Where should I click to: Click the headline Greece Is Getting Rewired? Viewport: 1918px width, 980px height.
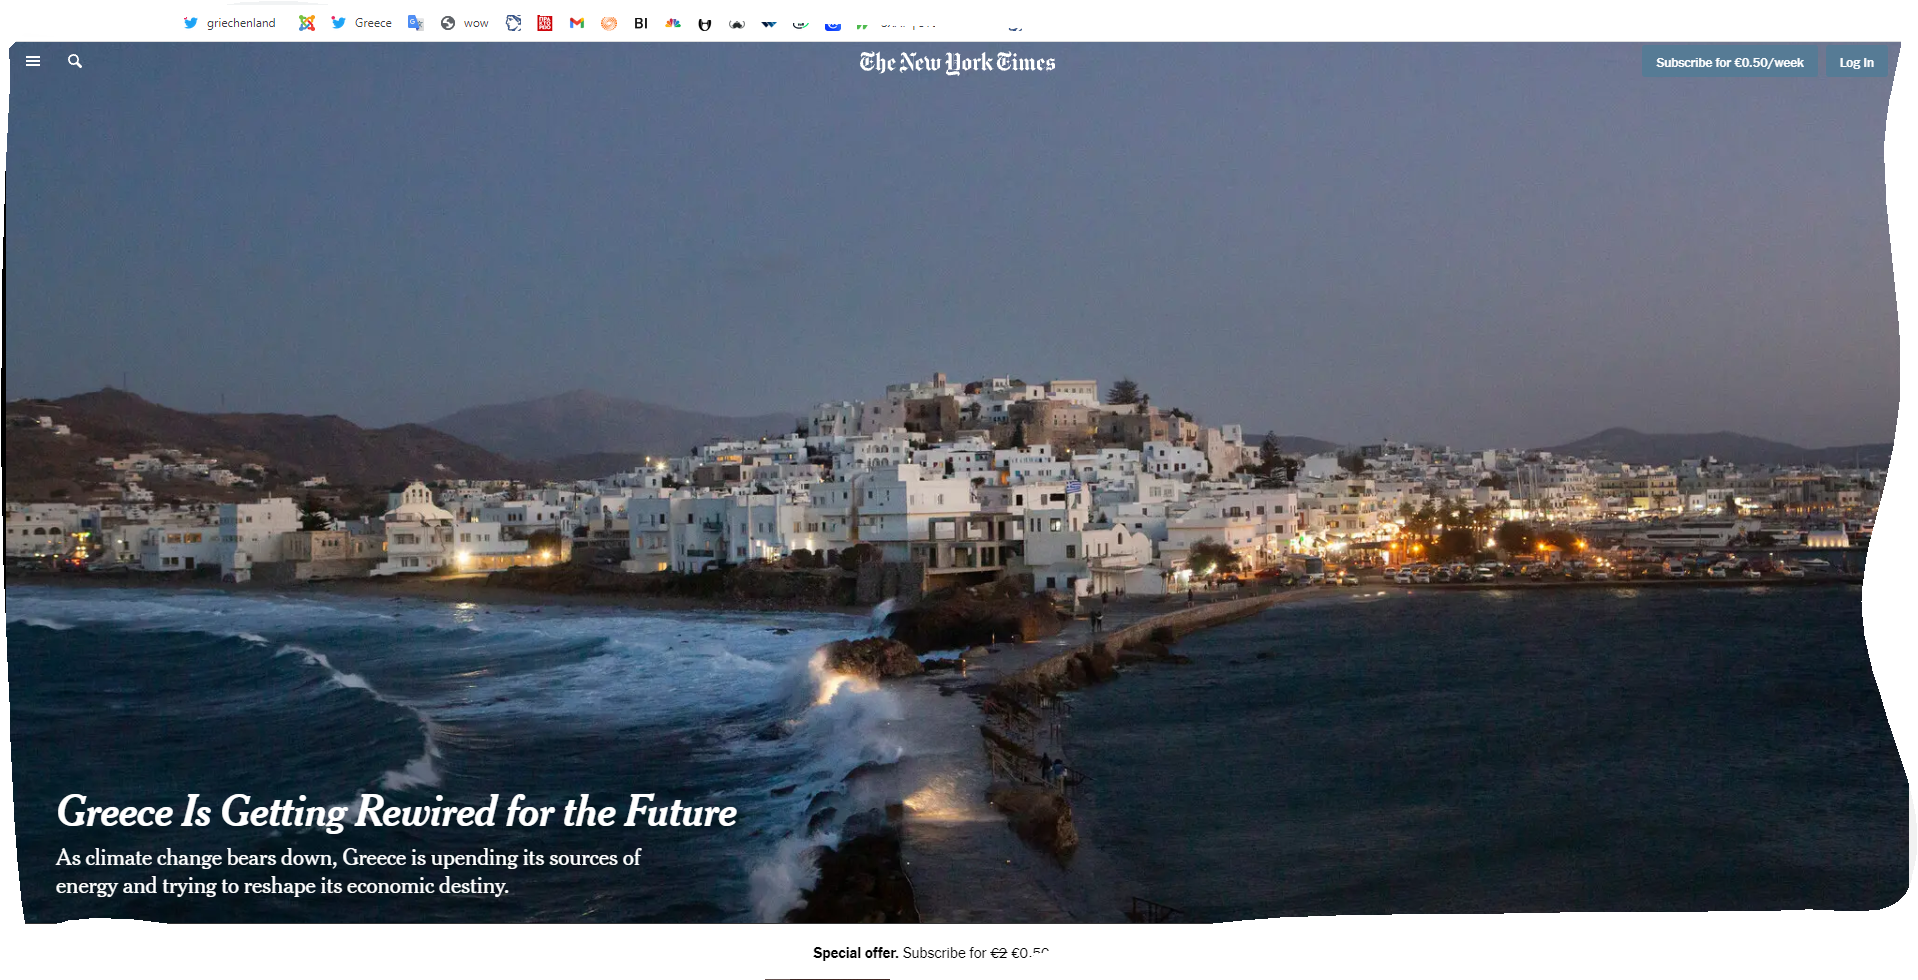point(397,812)
